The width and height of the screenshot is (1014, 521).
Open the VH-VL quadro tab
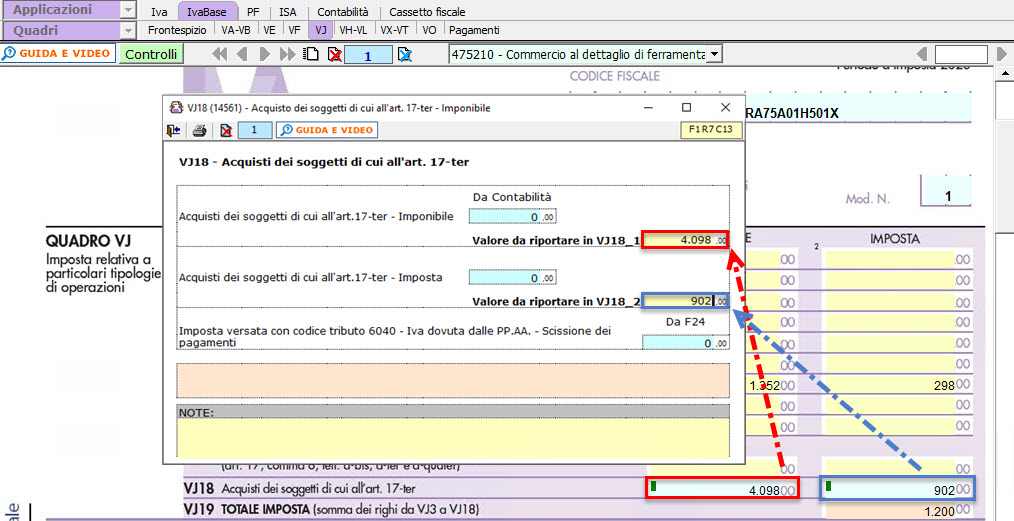click(353, 30)
